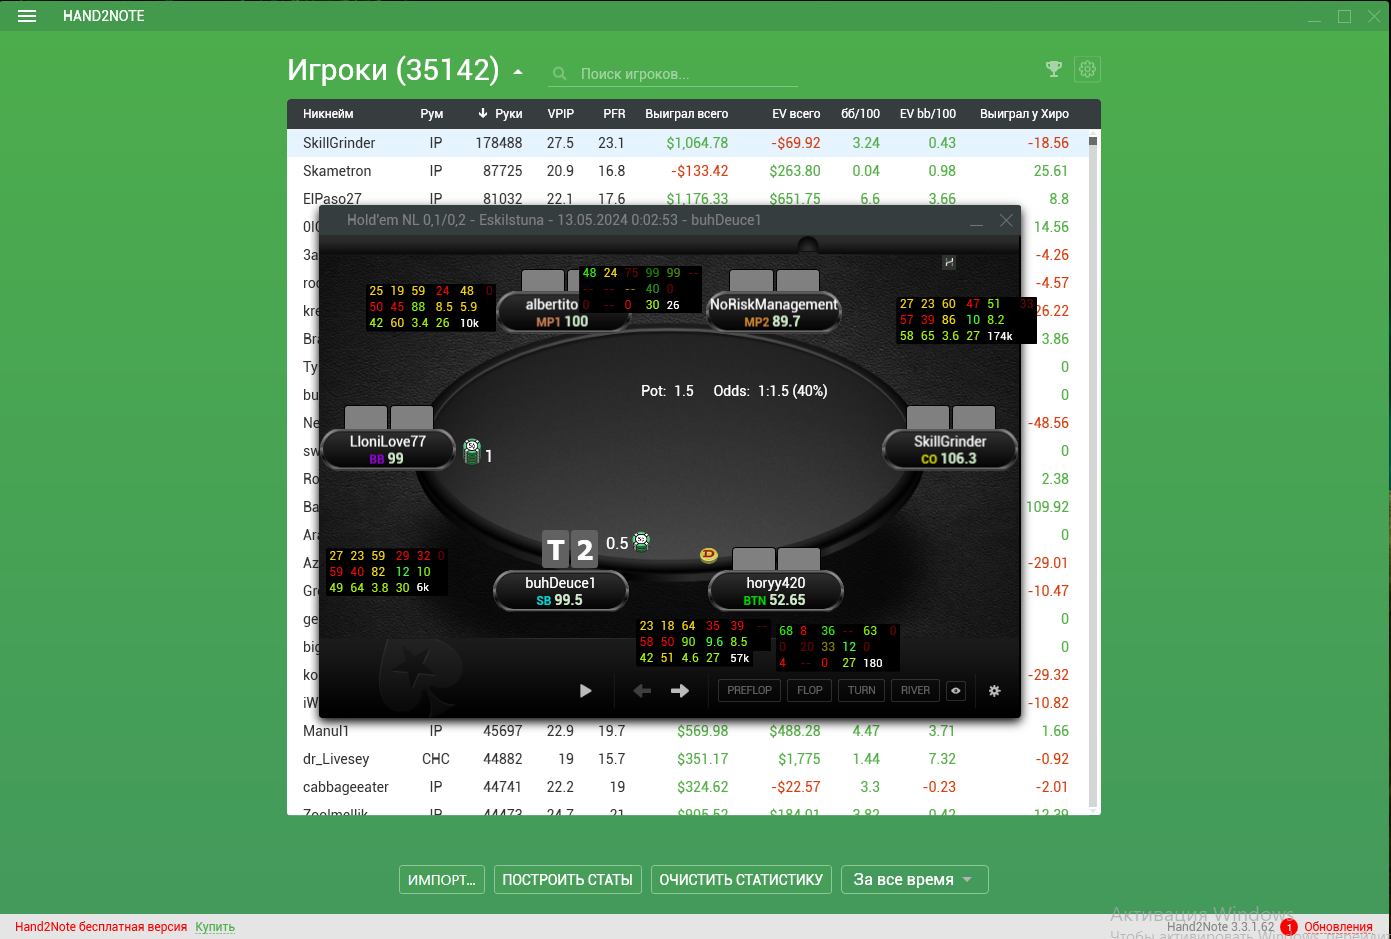This screenshot has height=939, width=1391.
Task: Click the updates notification badge
Action: 1289,927
